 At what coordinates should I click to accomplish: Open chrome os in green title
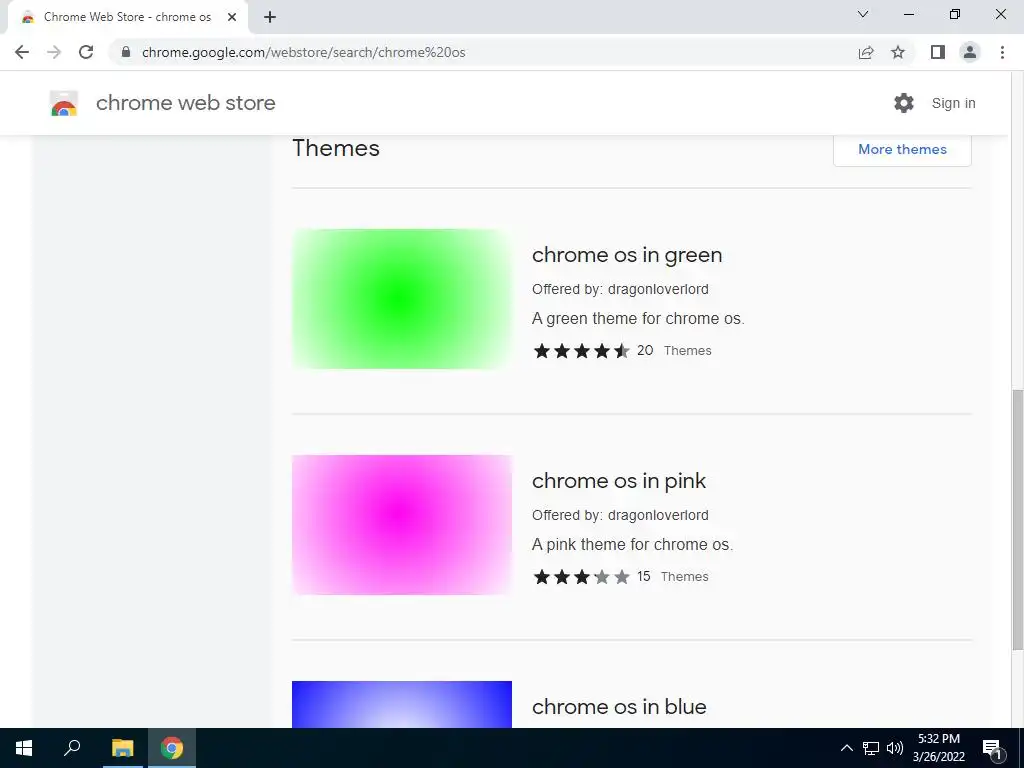coord(627,255)
